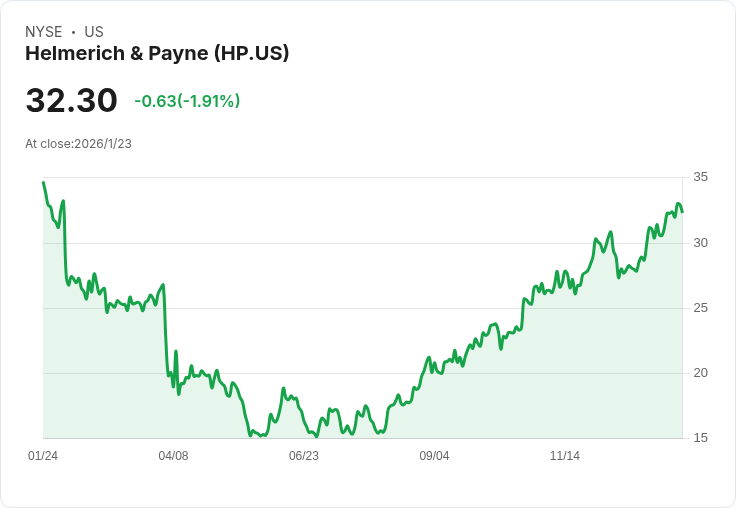Click the 20 y-axis price label
This screenshot has width=736, height=508.
click(x=700, y=373)
